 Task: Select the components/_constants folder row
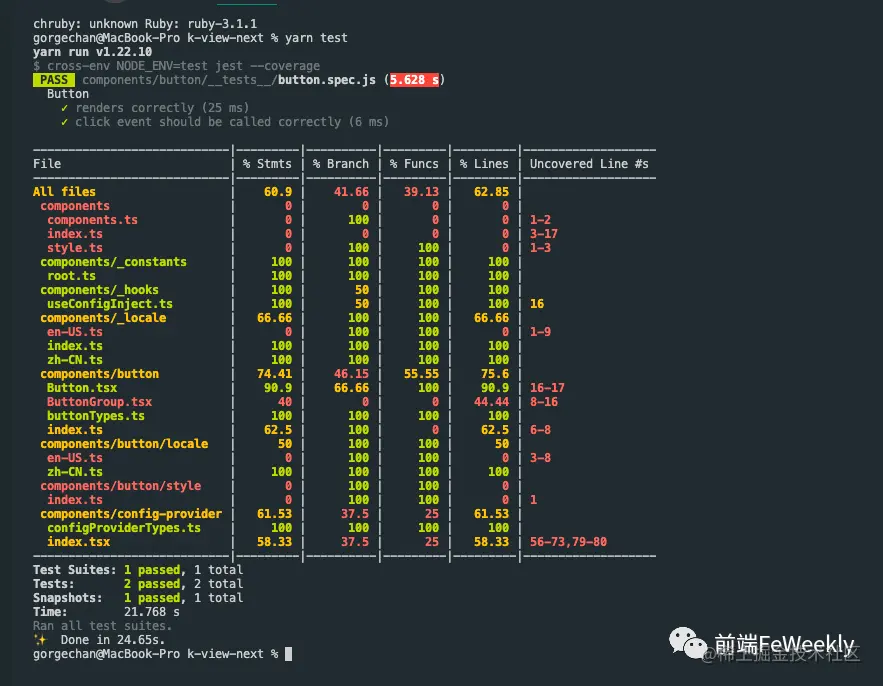[113, 262]
